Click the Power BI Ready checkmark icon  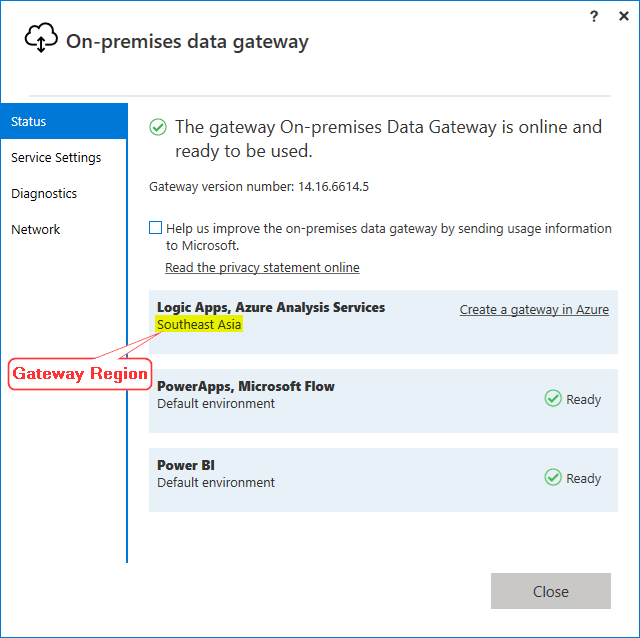[x=553, y=477]
